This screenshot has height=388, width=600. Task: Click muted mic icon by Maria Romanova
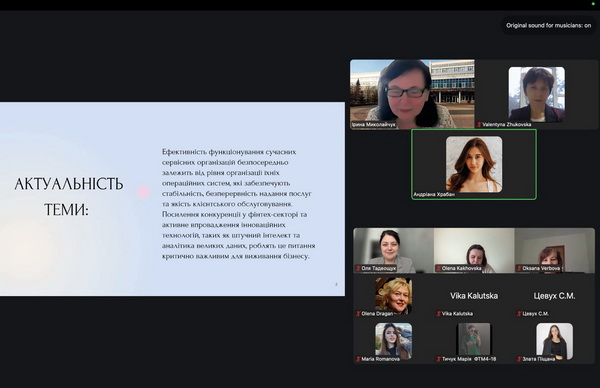[359, 359]
